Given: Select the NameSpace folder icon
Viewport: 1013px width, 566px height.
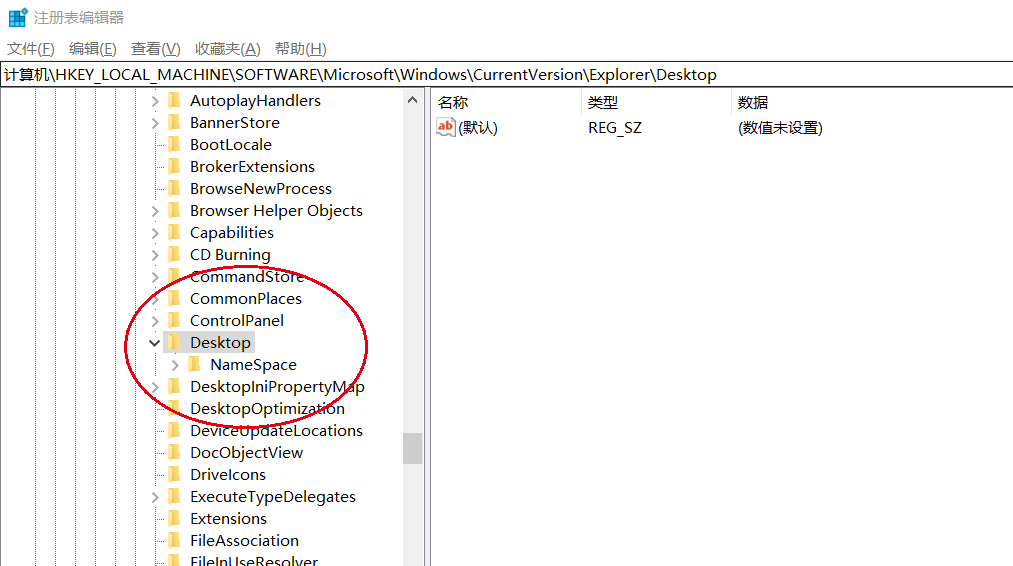Looking at the screenshot, I should [x=194, y=364].
